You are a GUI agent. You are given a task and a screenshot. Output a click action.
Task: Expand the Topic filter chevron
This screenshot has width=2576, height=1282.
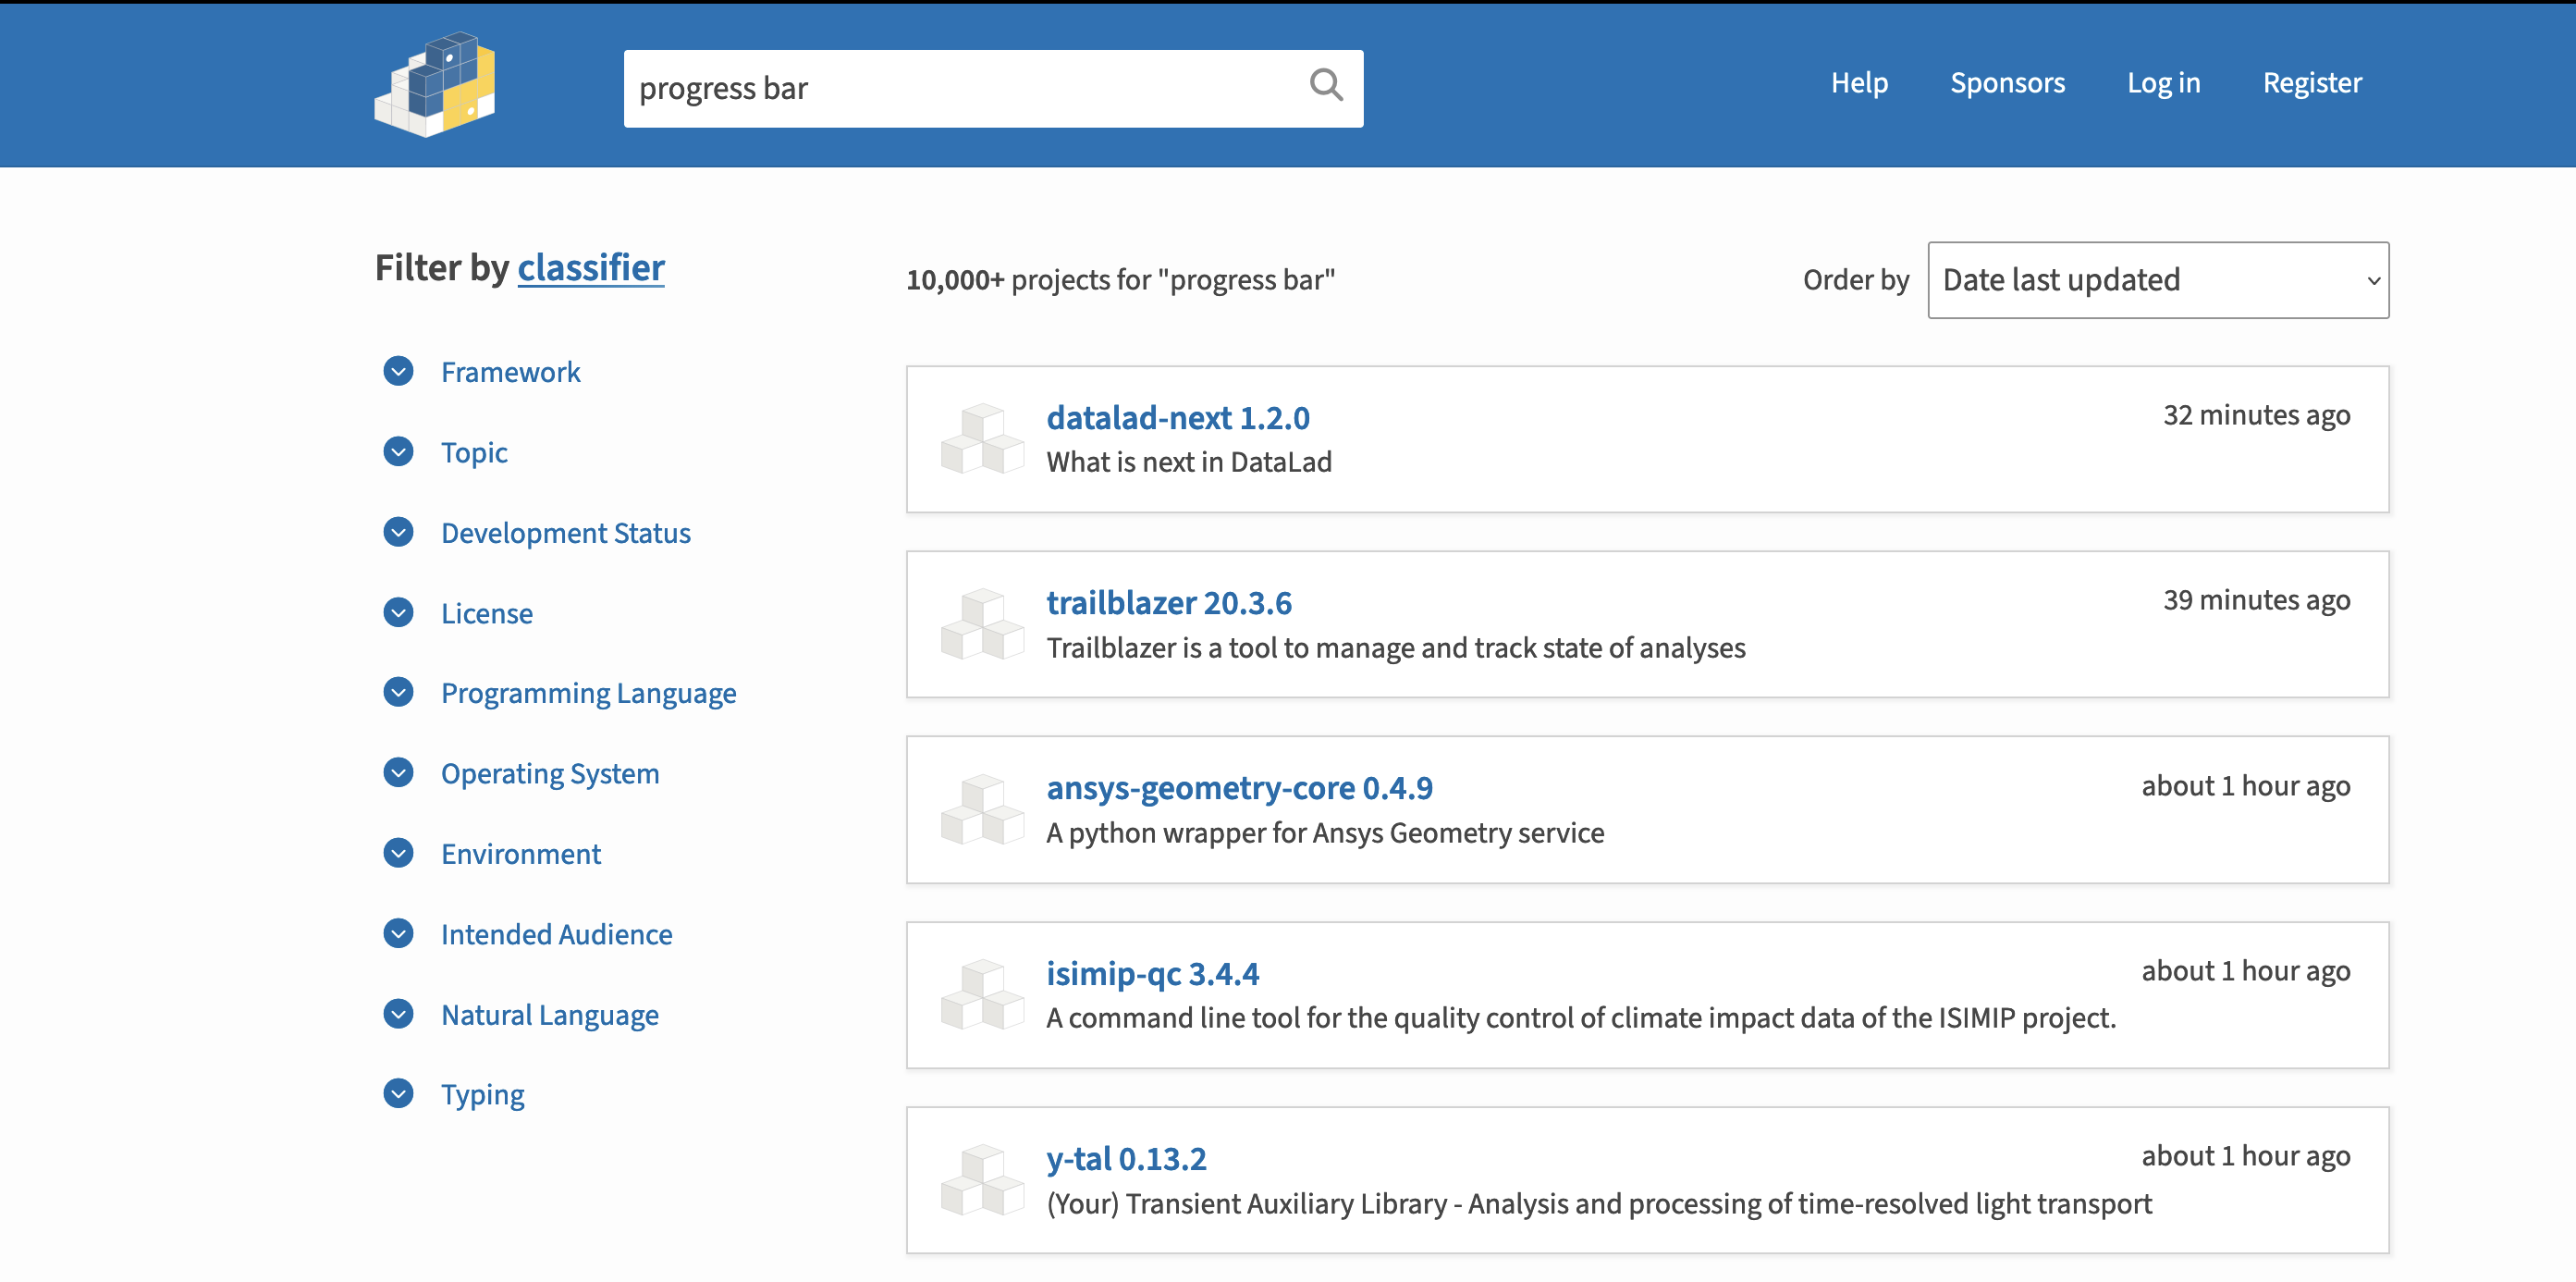coord(399,452)
